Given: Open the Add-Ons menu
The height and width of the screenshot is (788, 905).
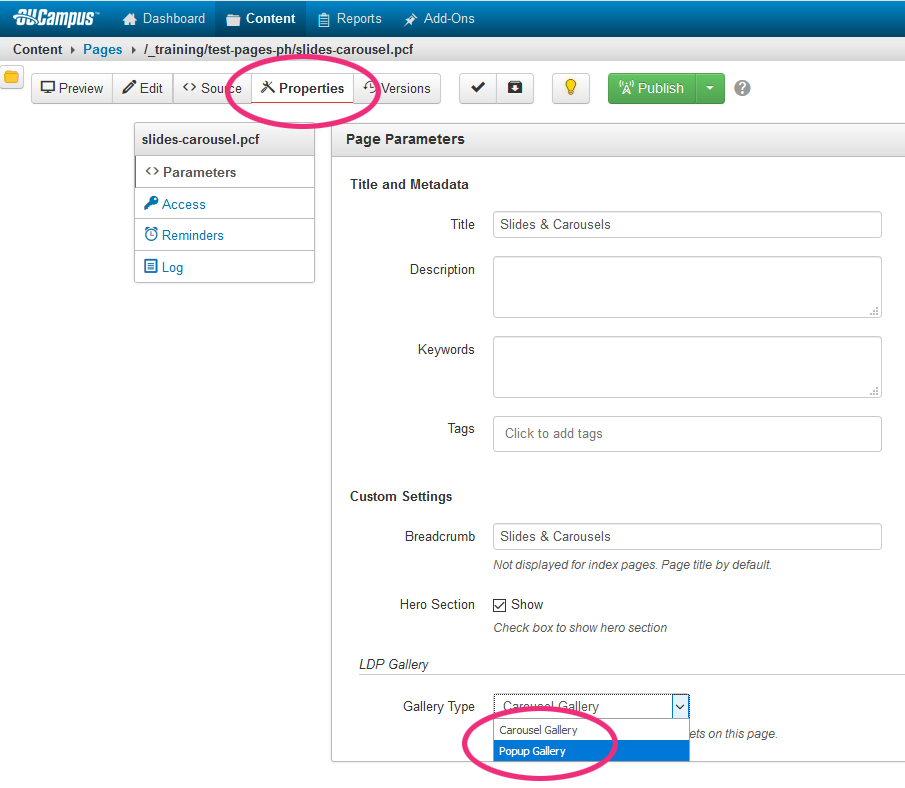Looking at the screenshot, I should coord(439,18).
